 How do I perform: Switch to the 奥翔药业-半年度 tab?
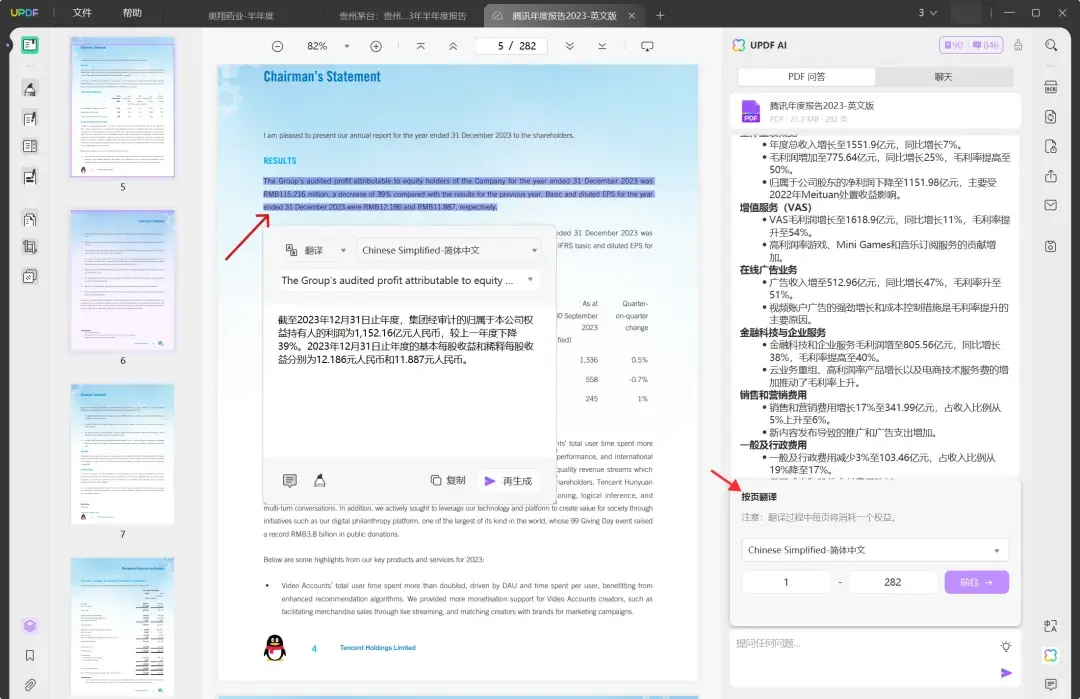click(241, 15)
